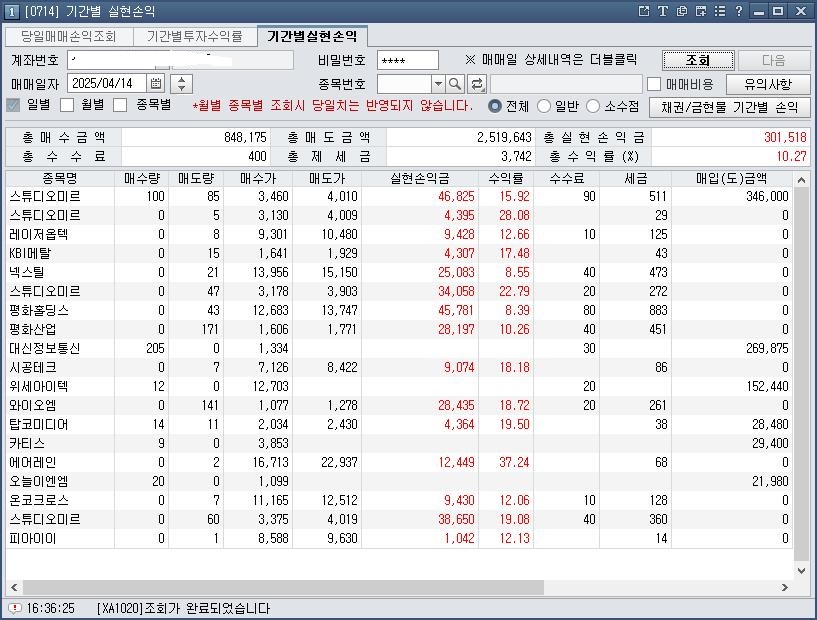Click the swap arrows icon beside 종목번호
This screenshot has width=817, height=620.
477,84
